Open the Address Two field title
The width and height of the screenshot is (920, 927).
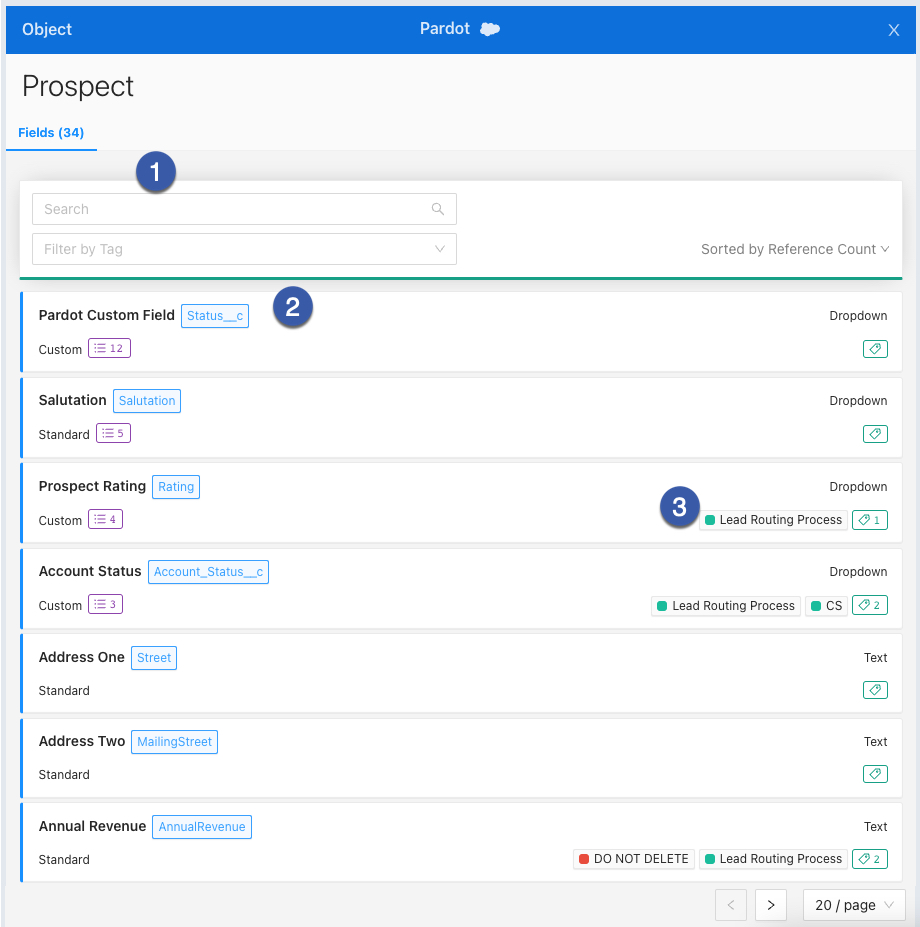tap(82, 741)
